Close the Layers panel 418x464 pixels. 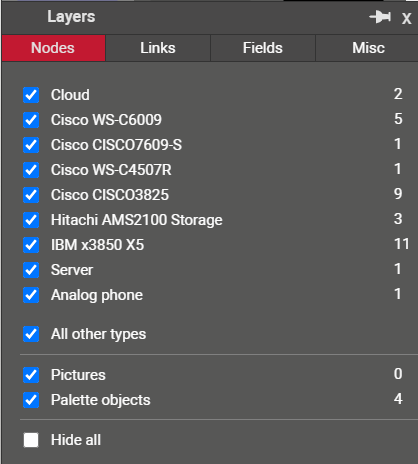(x=406, y=18)
